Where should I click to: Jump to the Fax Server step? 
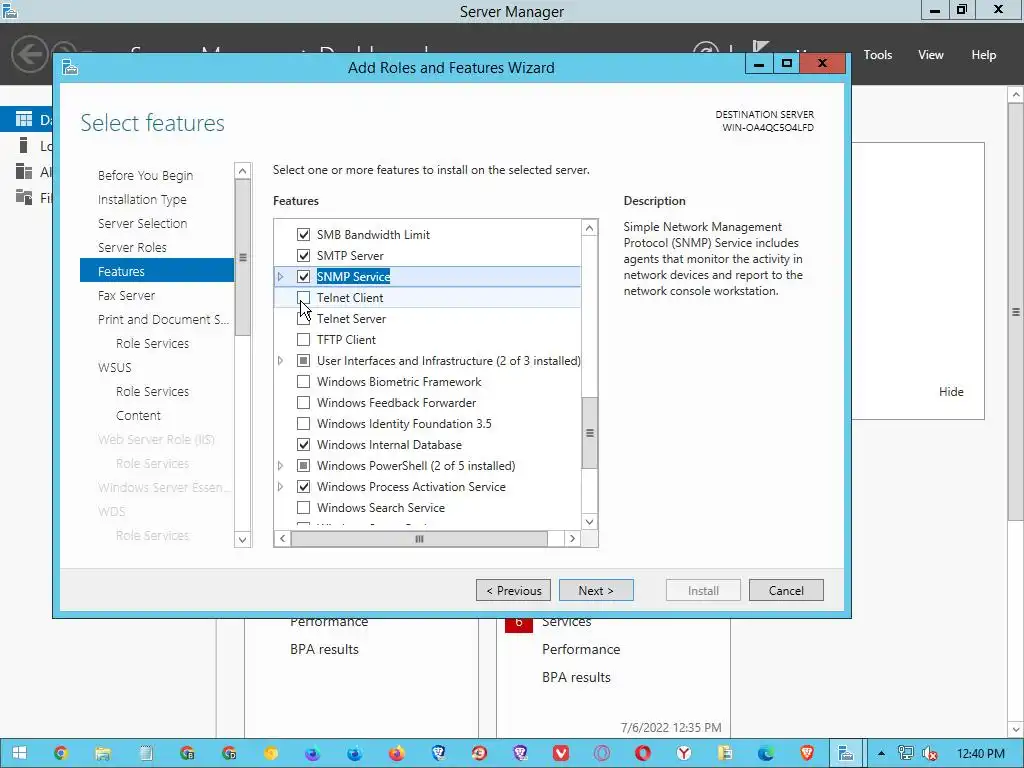click(x=127, y=295)
